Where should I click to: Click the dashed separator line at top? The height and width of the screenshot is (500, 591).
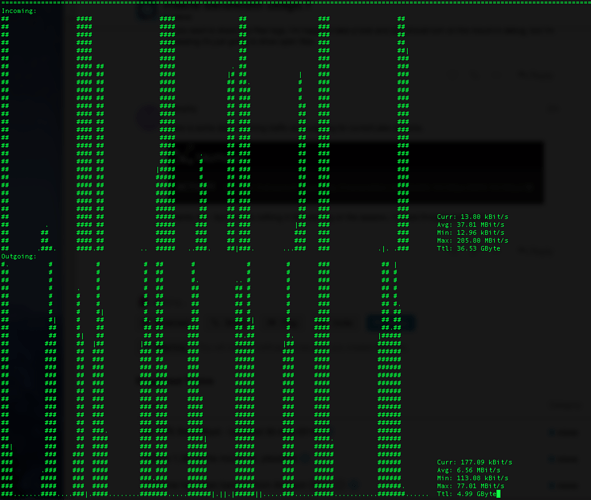pyautogui.click(x=296, y=2)
